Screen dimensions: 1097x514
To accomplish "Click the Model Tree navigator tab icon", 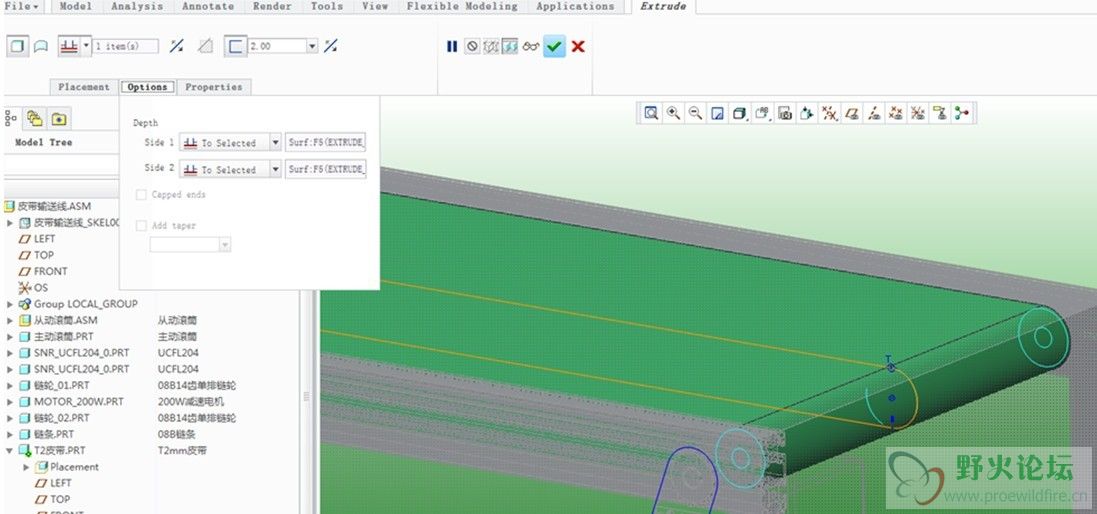I will coord(10,119).
